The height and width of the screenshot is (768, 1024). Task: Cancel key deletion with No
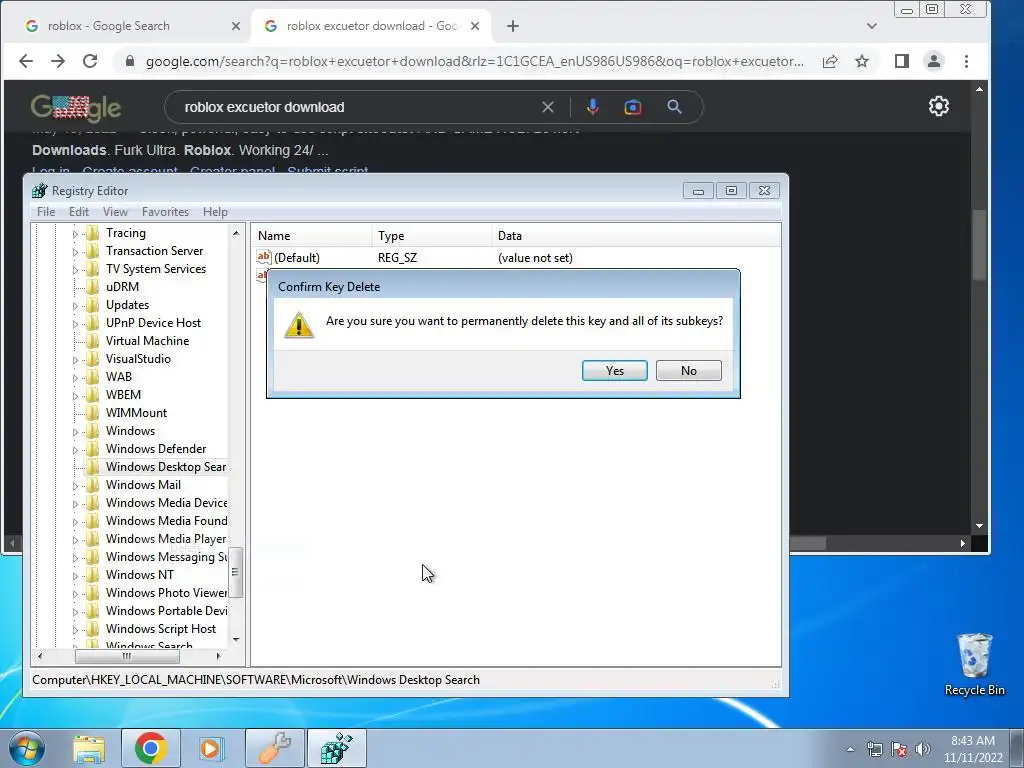coord(688,370)
